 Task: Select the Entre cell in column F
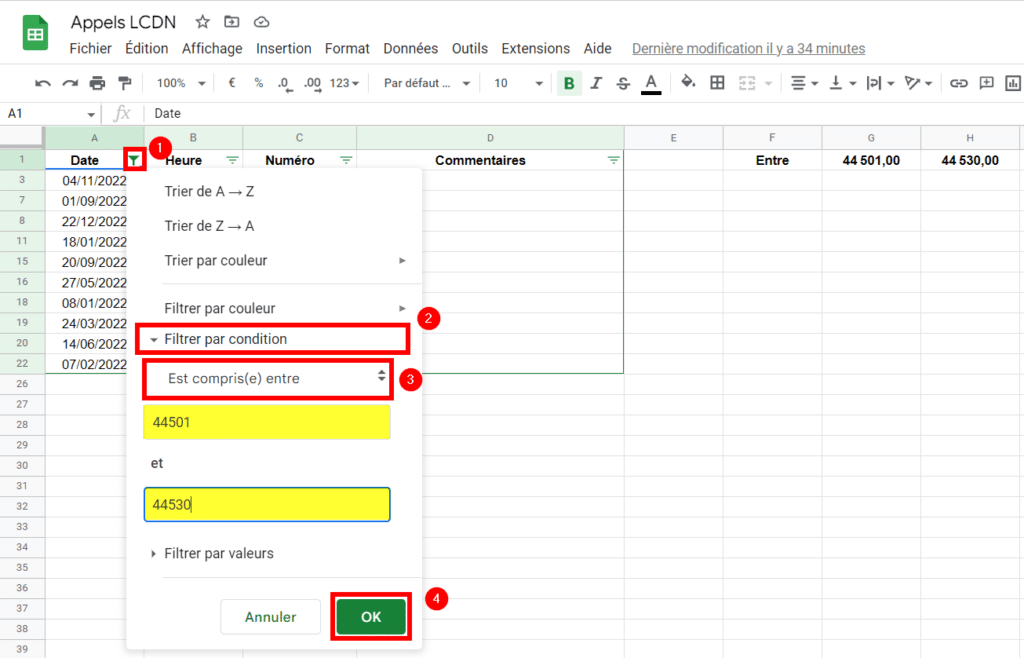(x=772, y=160)
